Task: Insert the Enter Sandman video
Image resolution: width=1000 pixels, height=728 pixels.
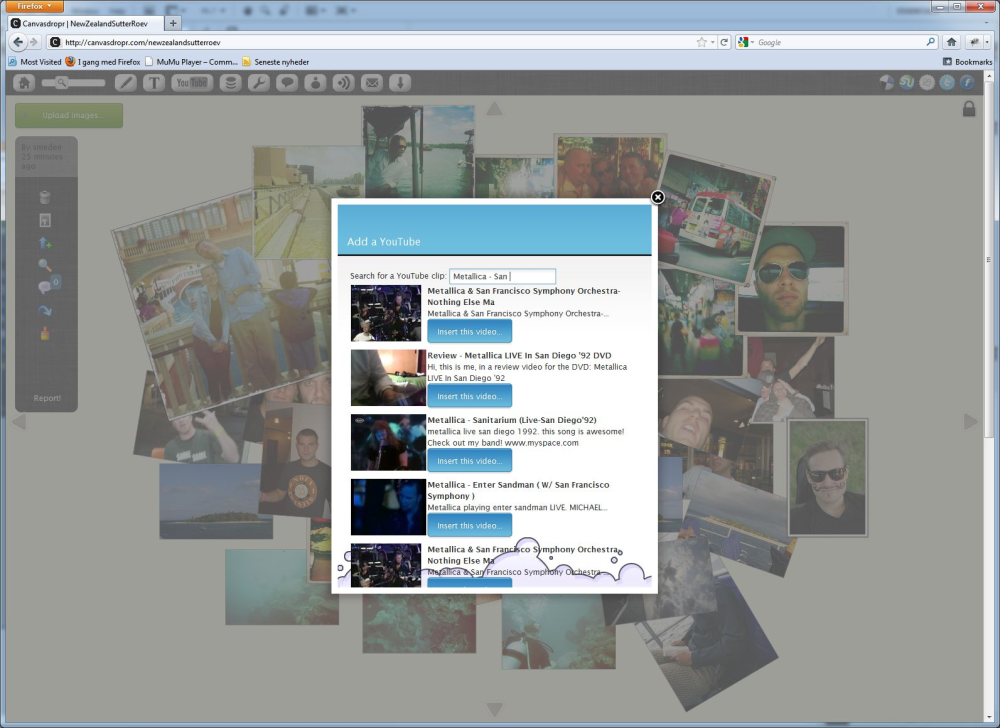Action: coord(469,525)
